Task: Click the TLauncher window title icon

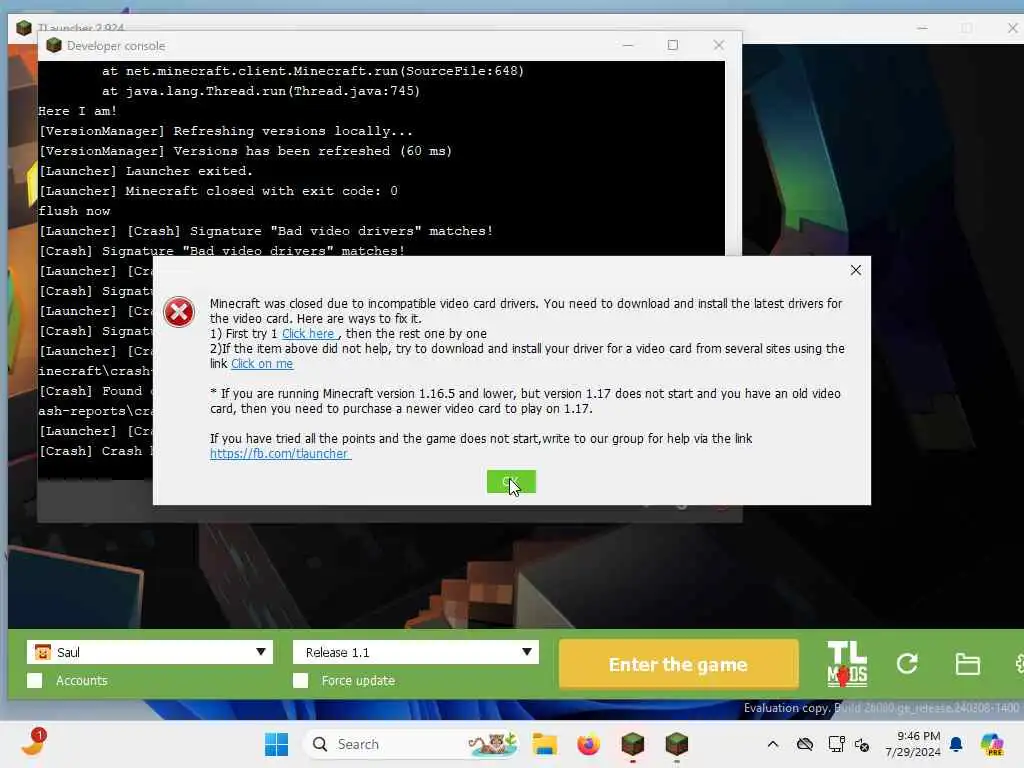Action: click(24, 28)
